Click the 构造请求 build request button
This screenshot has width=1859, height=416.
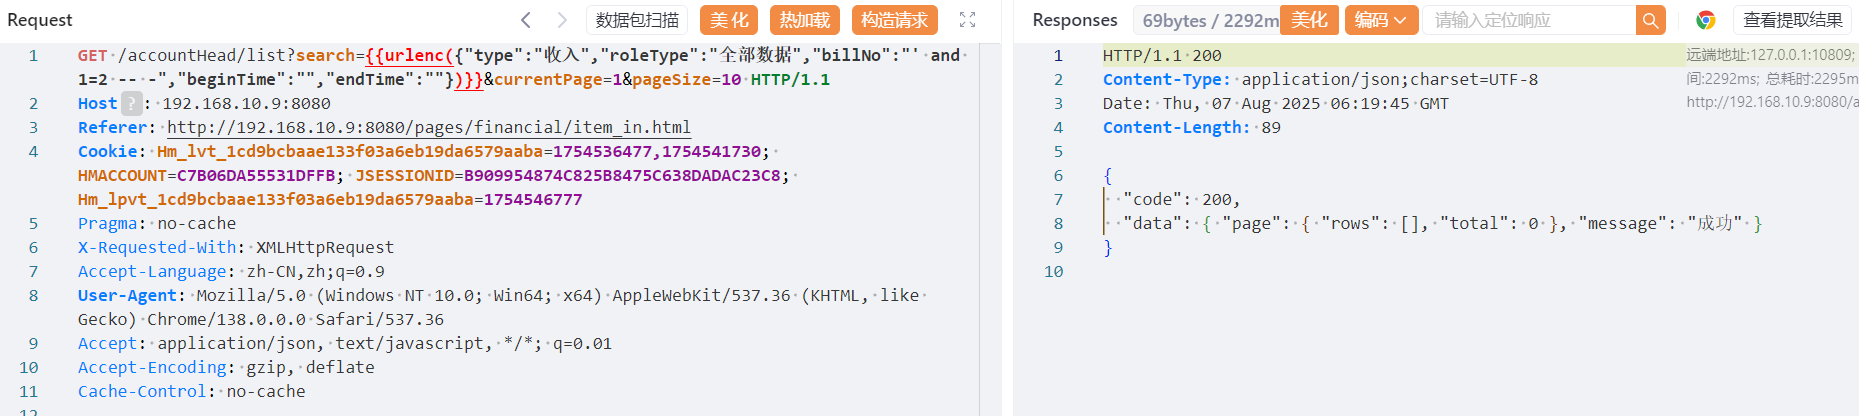(894, 20)
